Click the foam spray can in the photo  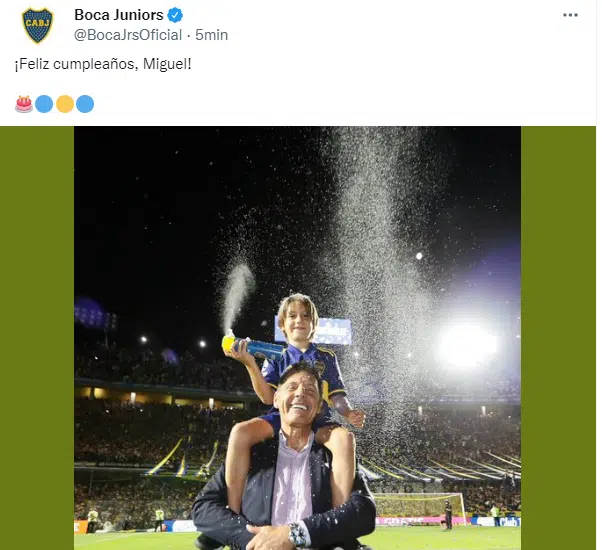(253, 345)
